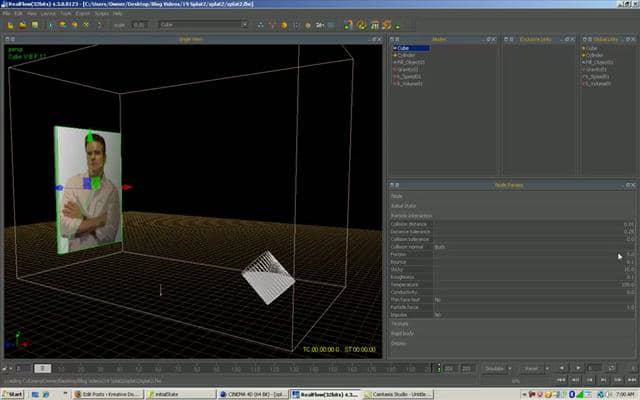Expand the Texture section in Node Params
The height and width of the screenshot is (400, 640).
[400, 324]
